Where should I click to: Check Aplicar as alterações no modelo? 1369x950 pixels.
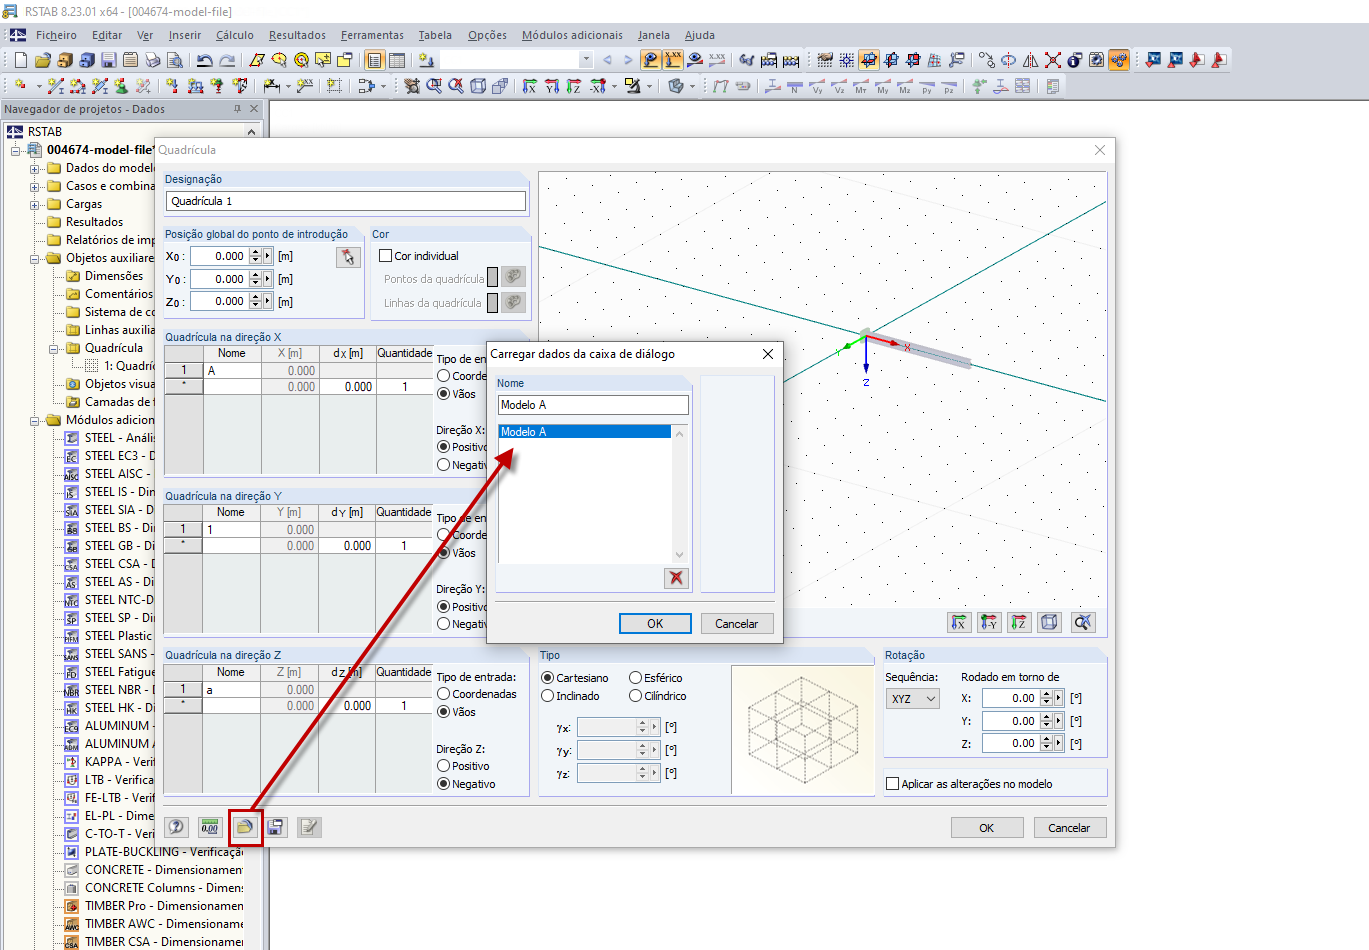893,784
